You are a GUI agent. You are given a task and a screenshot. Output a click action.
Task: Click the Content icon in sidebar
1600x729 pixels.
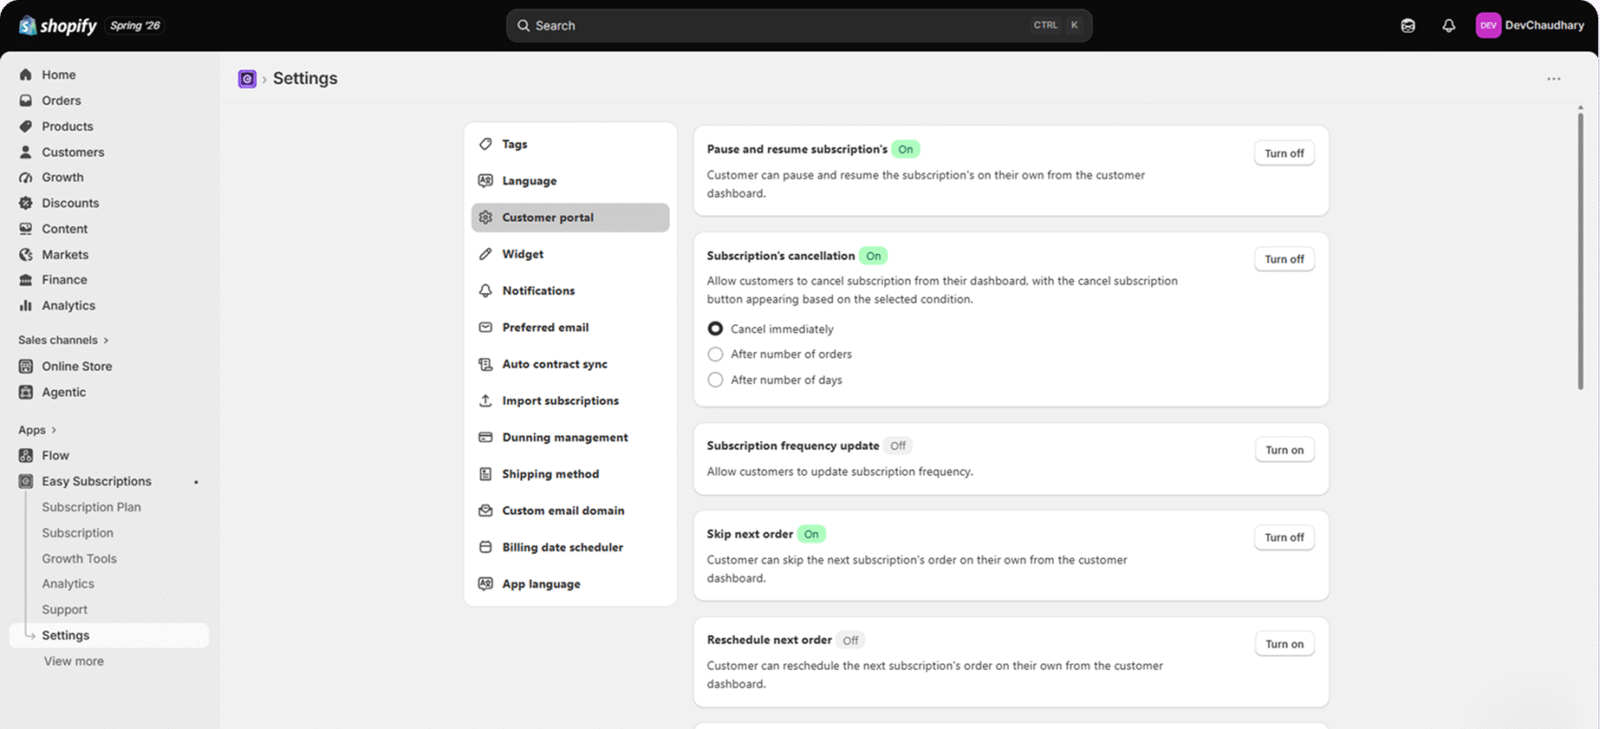pos(26,229)
